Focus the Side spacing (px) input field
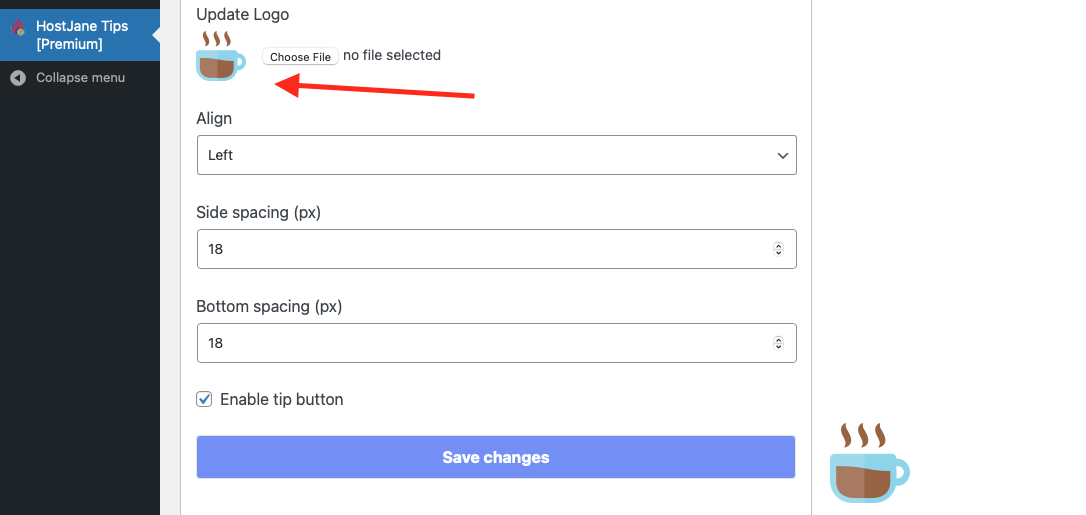Image resolution: width=1086 pixels, height=515 pixels. (x=497, y=249)
